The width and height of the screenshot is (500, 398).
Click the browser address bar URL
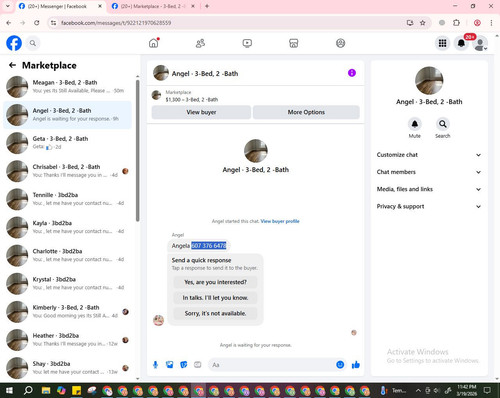click(x=116, y=23)
